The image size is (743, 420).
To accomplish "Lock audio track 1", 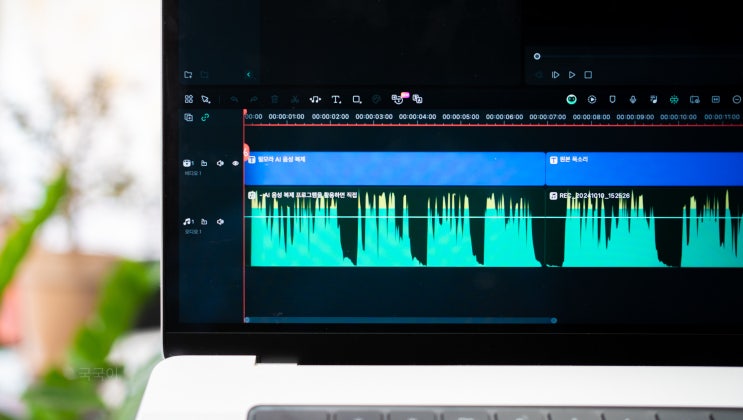I will 204,221.
